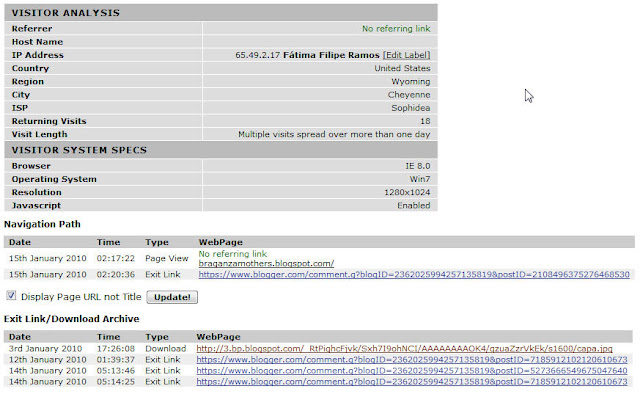Click the Javascript value Enabled

[x=413, y=205]
